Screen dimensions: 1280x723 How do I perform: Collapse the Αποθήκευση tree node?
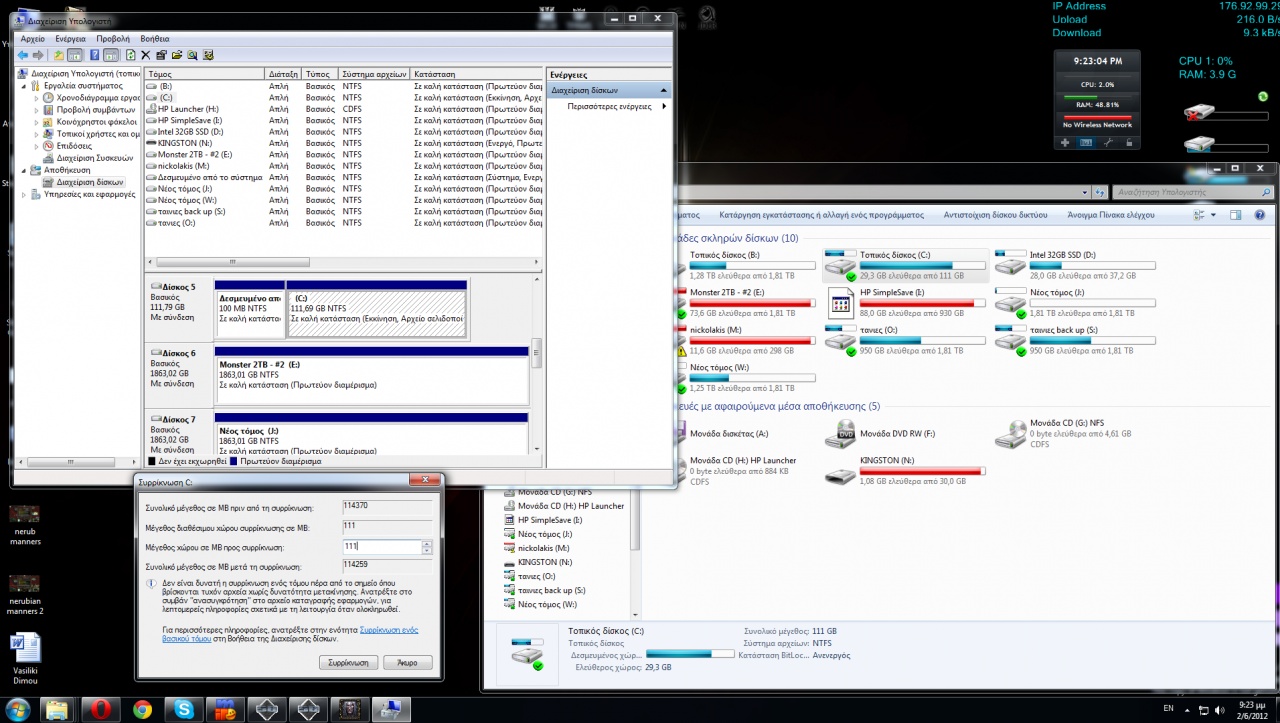[24, 170]
